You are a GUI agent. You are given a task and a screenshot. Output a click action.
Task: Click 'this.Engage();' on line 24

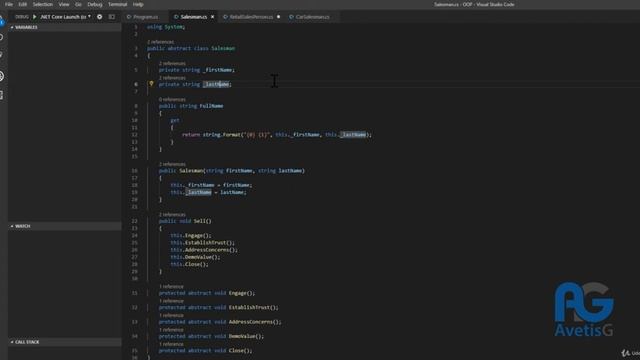click(x=191, y=236)
